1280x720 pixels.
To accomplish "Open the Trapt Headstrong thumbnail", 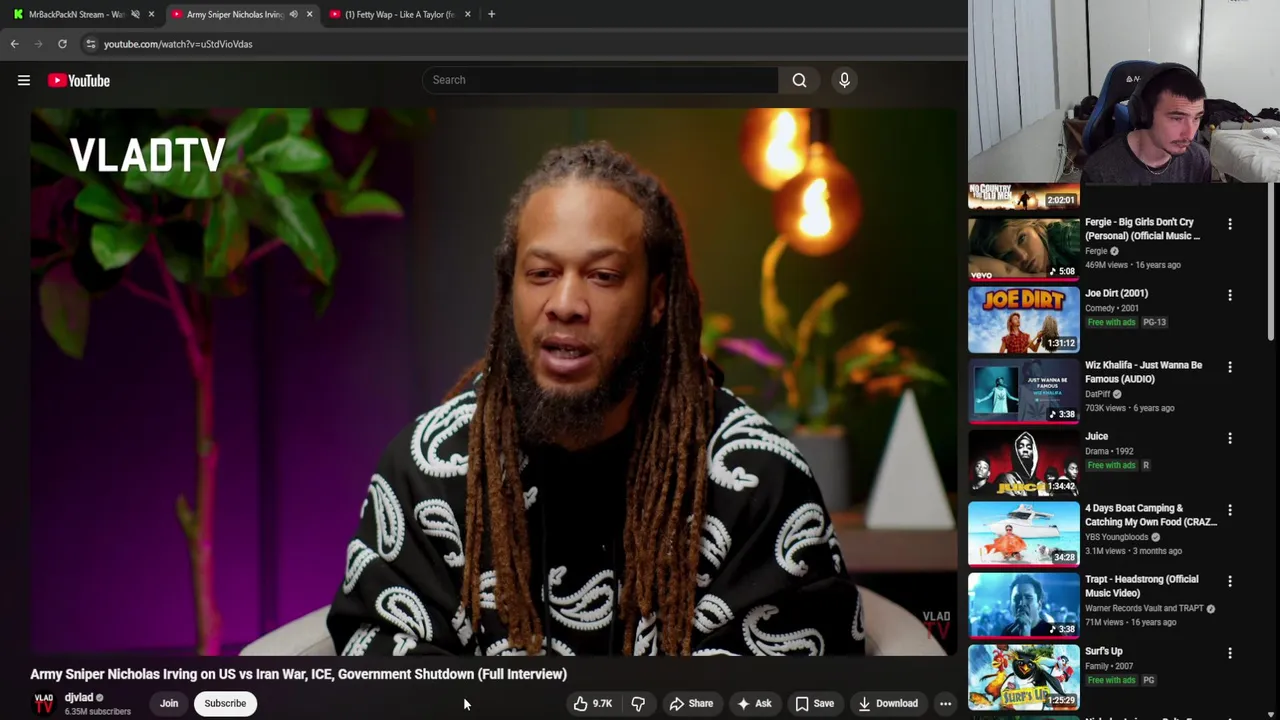I will point(1024,606).
